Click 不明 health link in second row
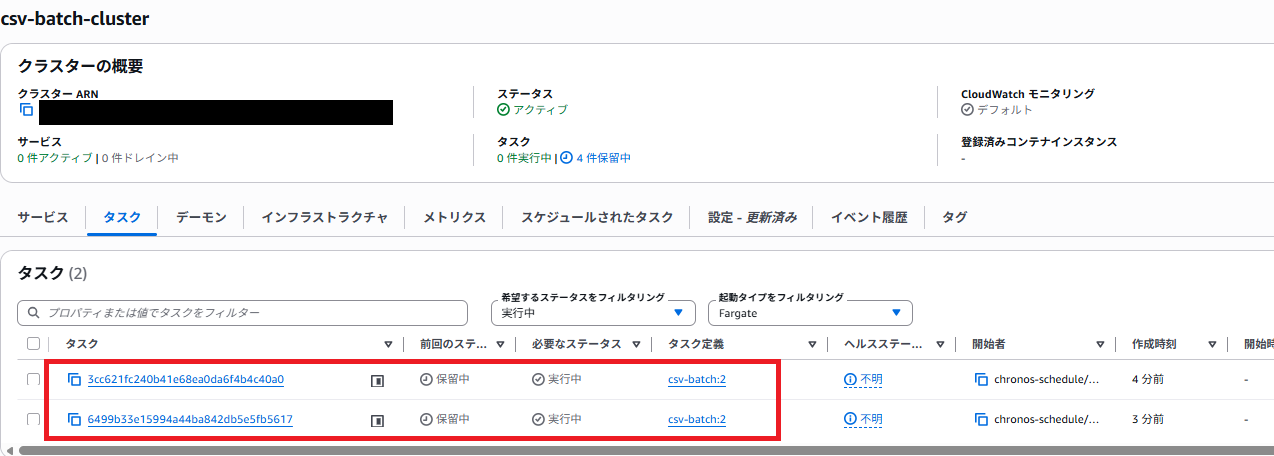Image resolution: width=1274 pixels, height=456 pixels. (871, 419)
